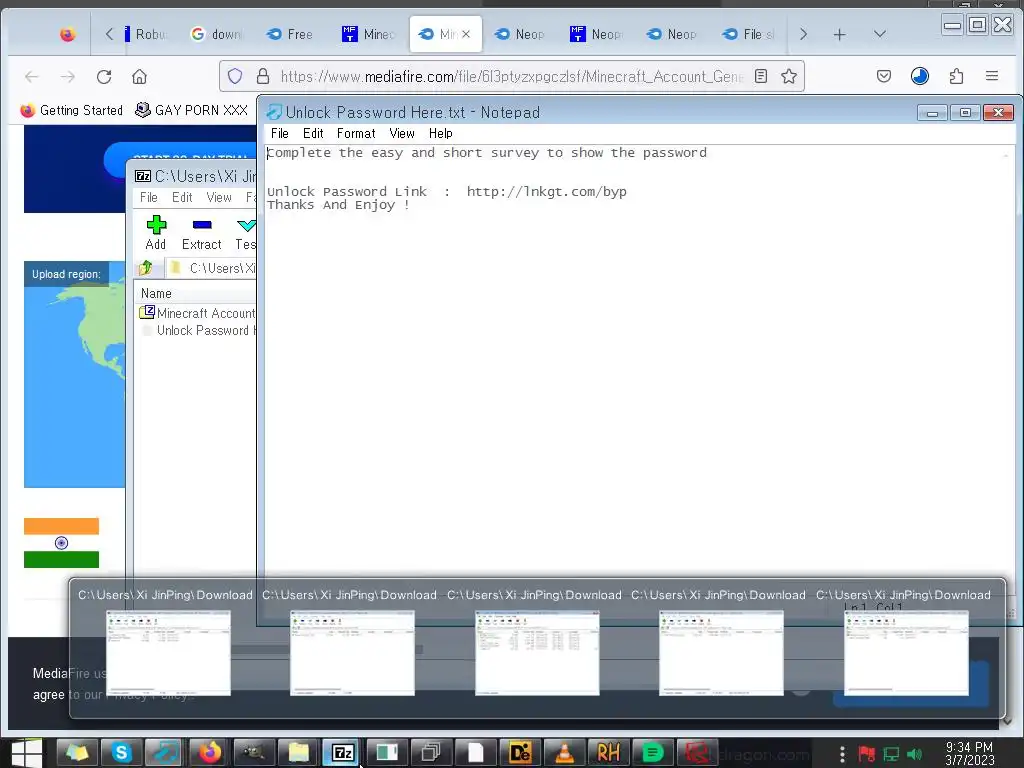
Task: Switch to the Google down tab
Action: pyautogui.click(x=216, y=35)
